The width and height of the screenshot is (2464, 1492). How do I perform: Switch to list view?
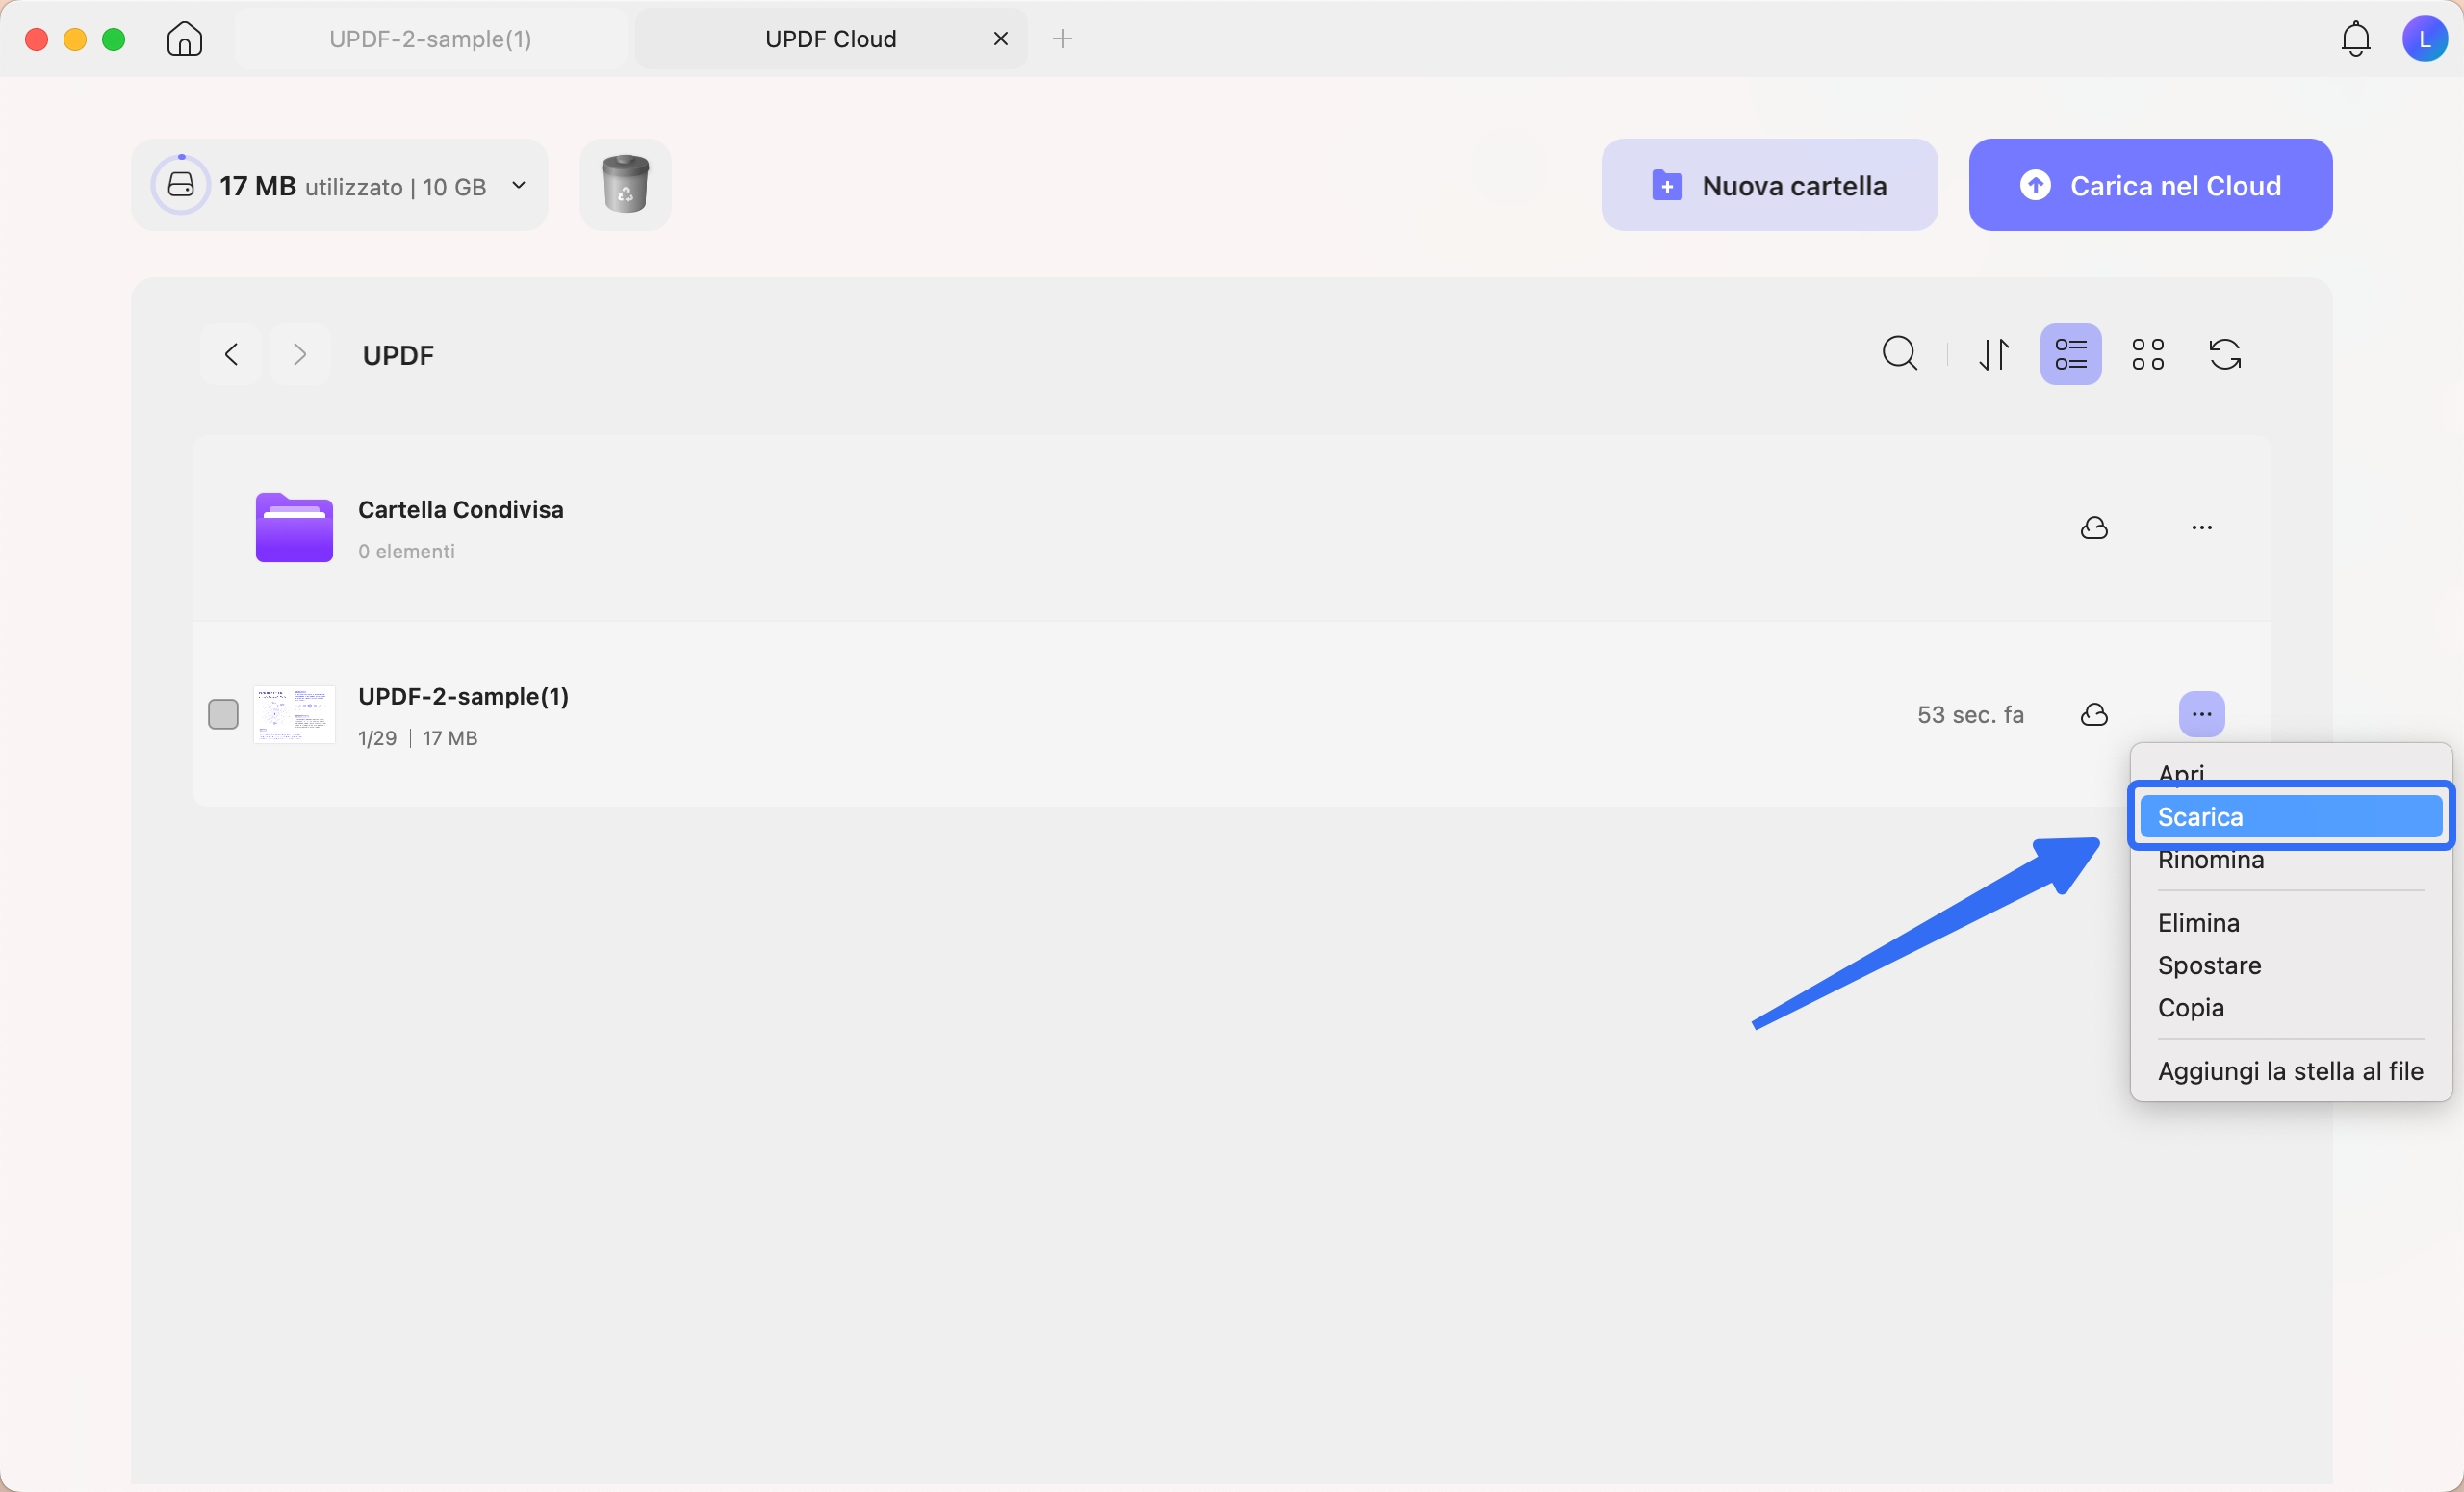2071,354
